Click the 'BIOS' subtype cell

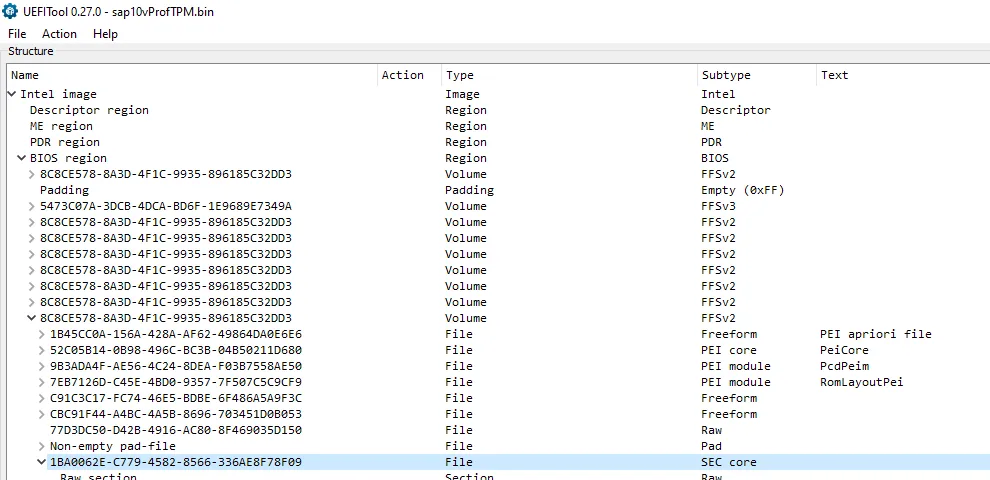point(715,158)
